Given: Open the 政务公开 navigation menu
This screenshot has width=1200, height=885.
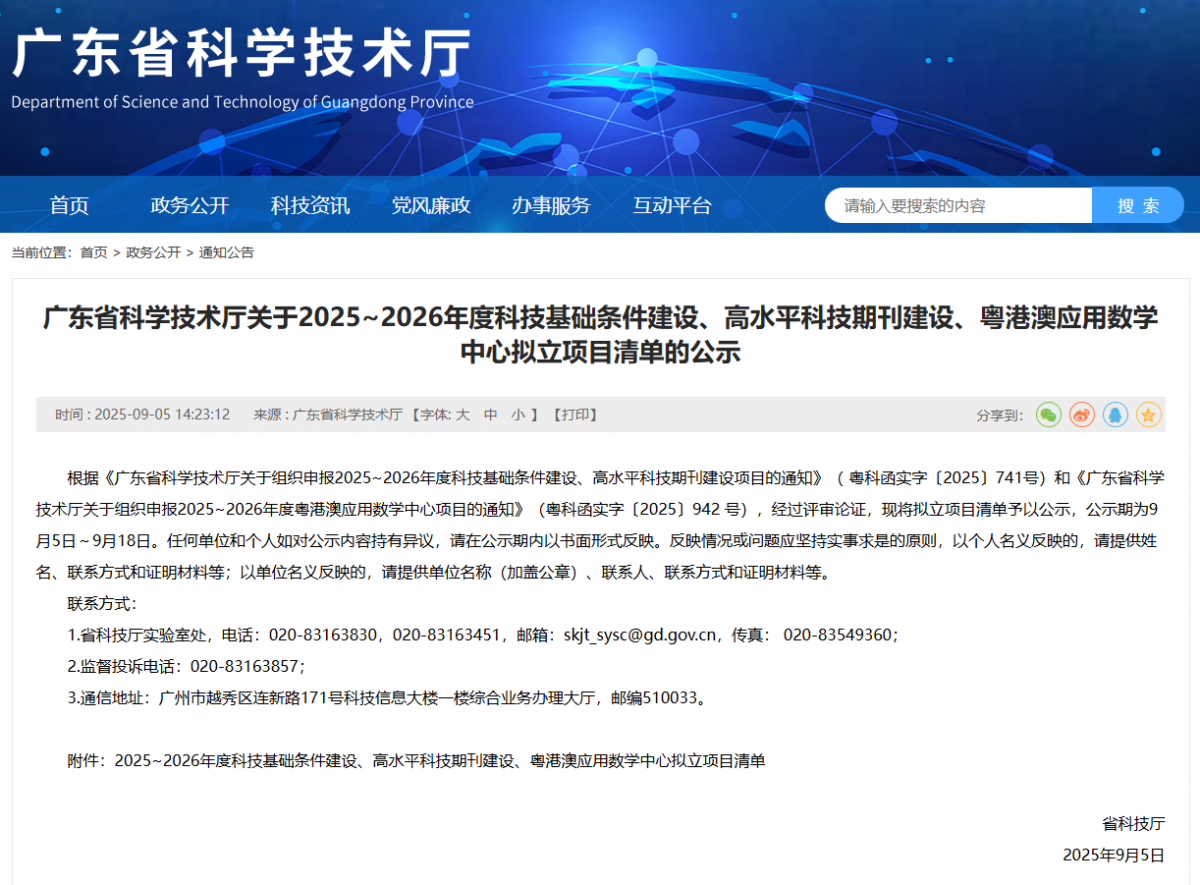Looking at the screenshot, I should tap(190, 206).
